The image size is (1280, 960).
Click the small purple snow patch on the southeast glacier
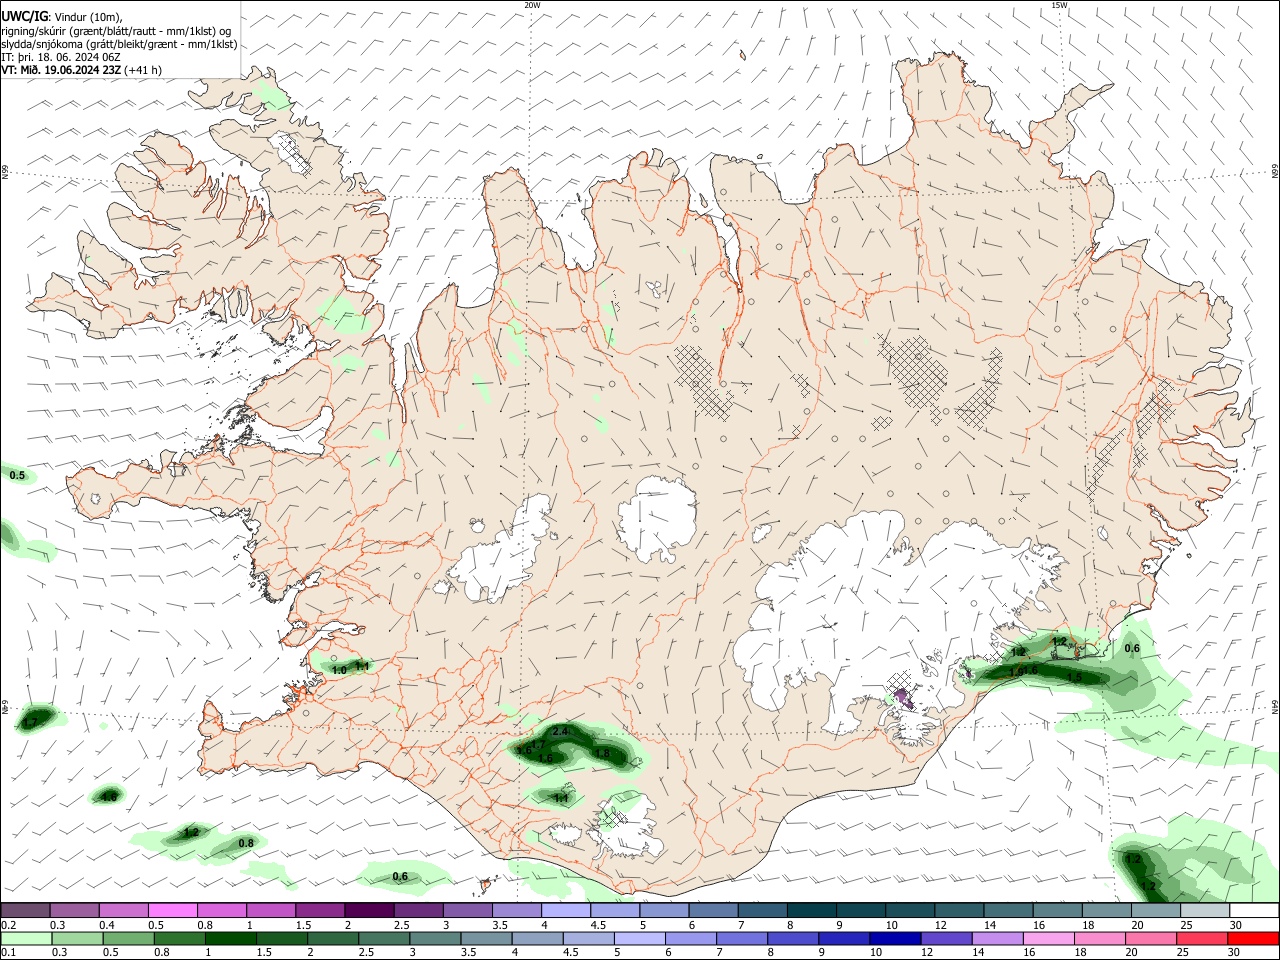tap(903, 696)
